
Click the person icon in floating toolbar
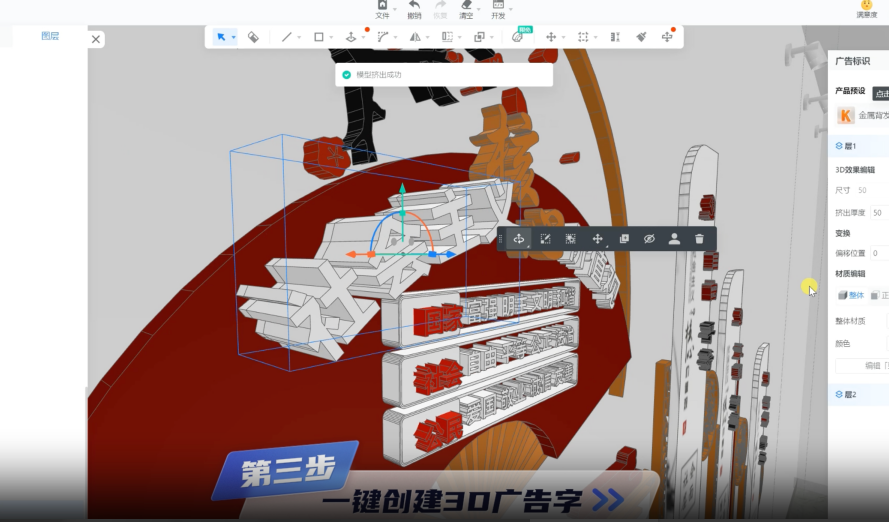click(x=674, y=239)
